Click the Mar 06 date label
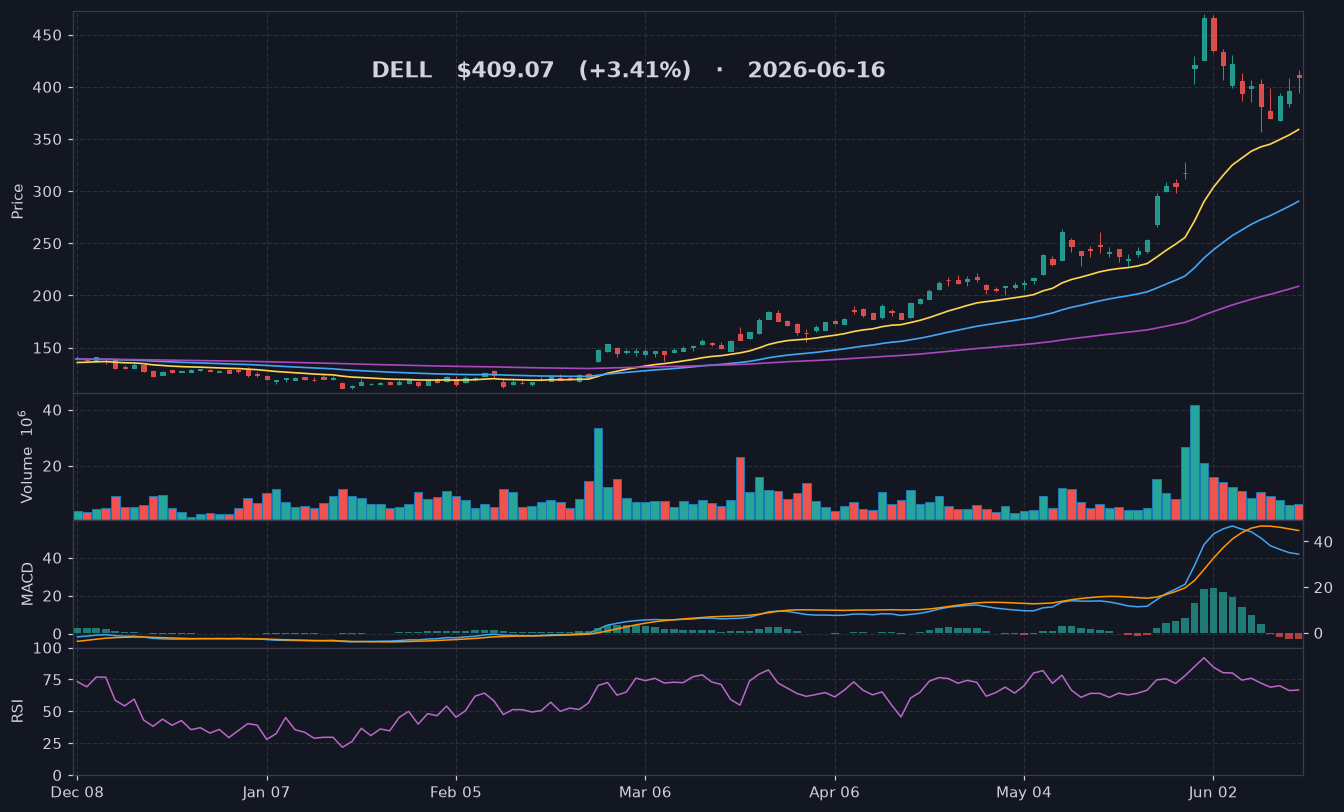The height and width of the screenshot is (812, 1344). coord(645,792)
